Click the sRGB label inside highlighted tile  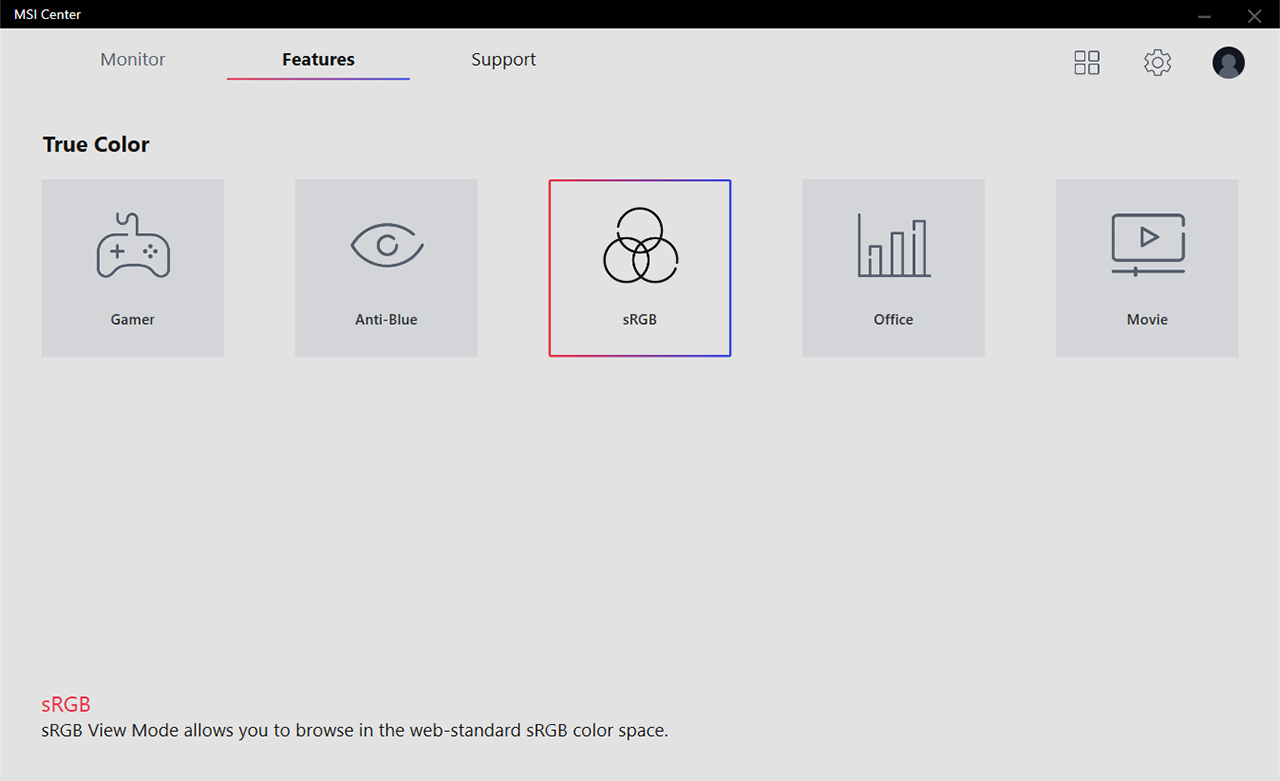(x=640, y=320)
